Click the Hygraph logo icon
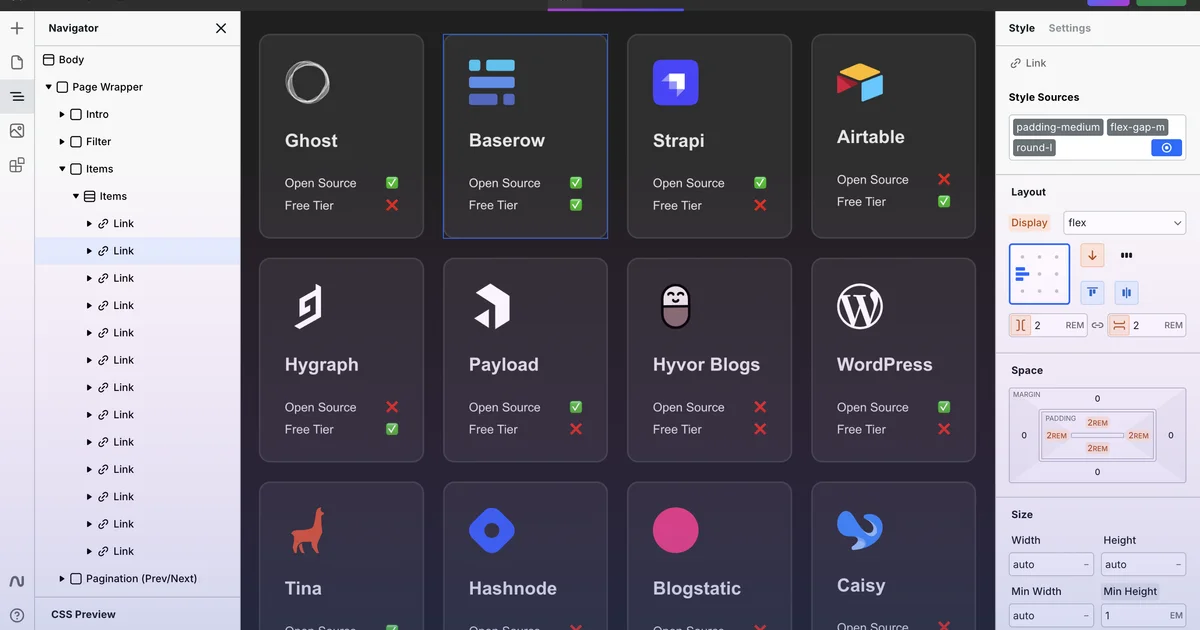 [307, 306]
